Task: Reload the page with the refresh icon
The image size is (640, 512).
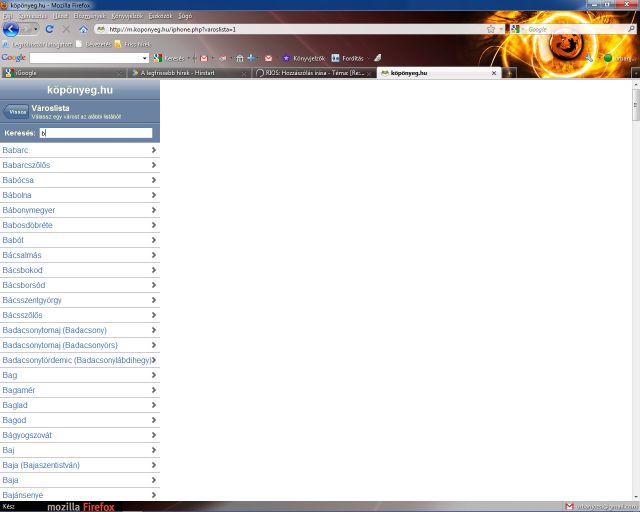Action: tap(49, 29)
